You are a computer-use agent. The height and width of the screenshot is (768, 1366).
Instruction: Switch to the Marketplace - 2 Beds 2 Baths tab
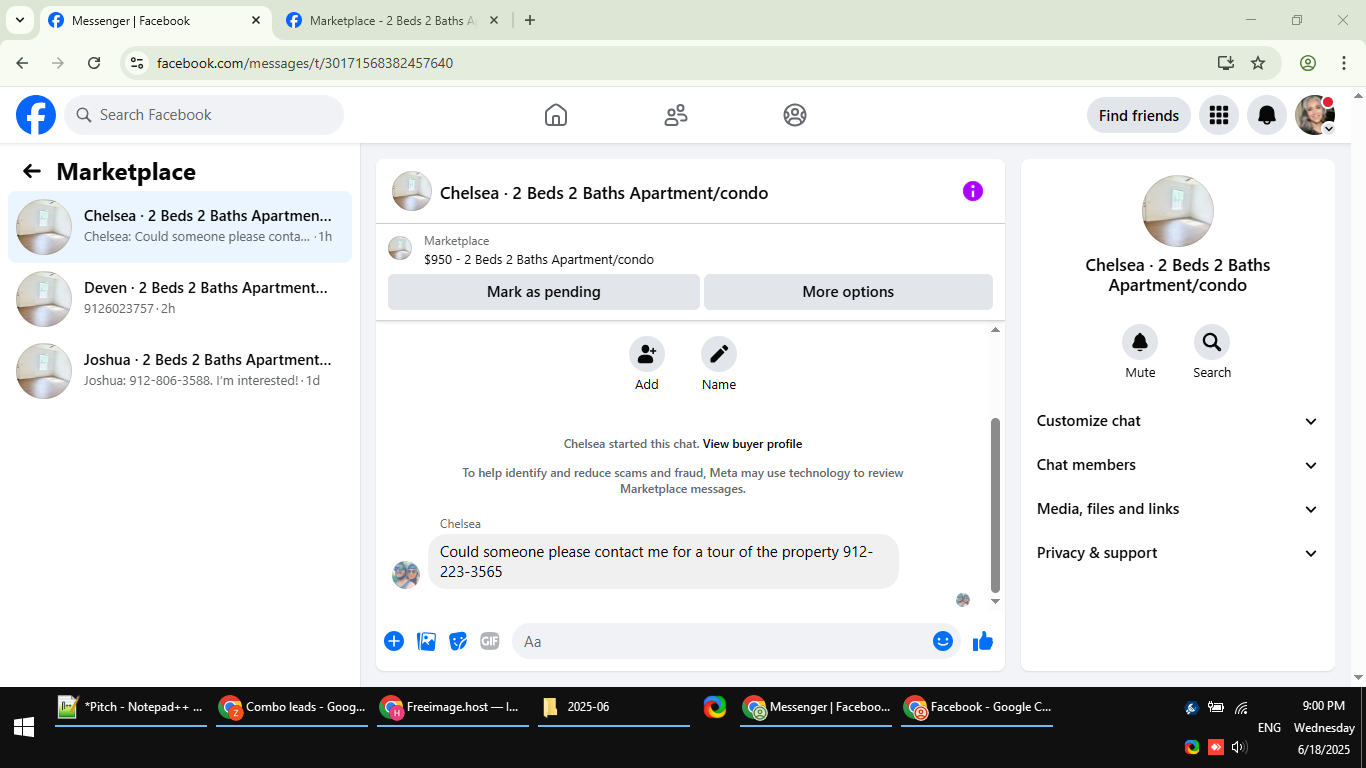click(392, 20)
